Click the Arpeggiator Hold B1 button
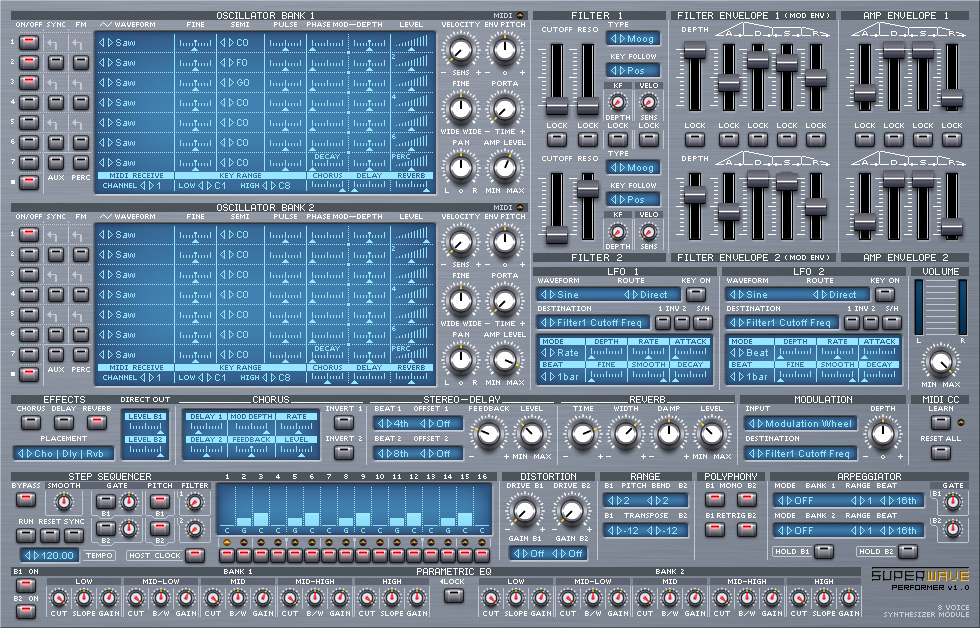 click(x=824, y=552)
